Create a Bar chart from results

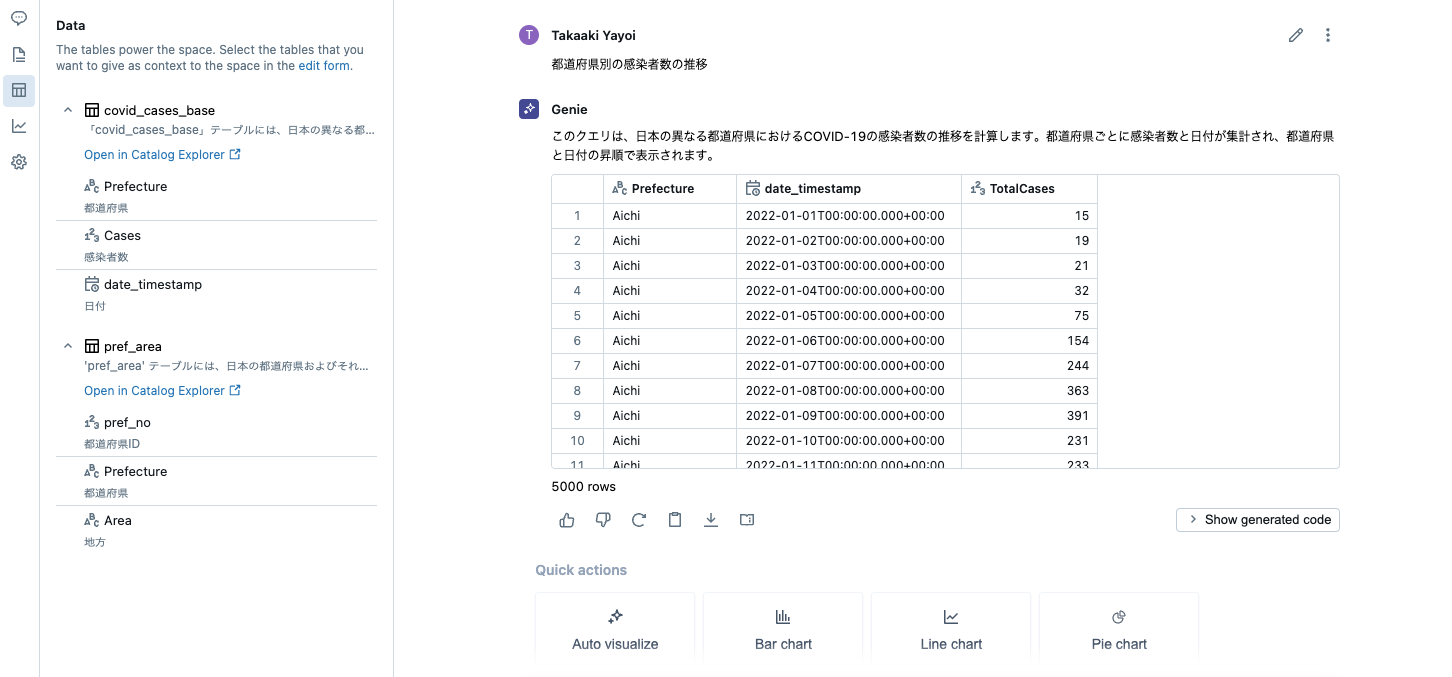pyautogui.click(x=783, y=630)
